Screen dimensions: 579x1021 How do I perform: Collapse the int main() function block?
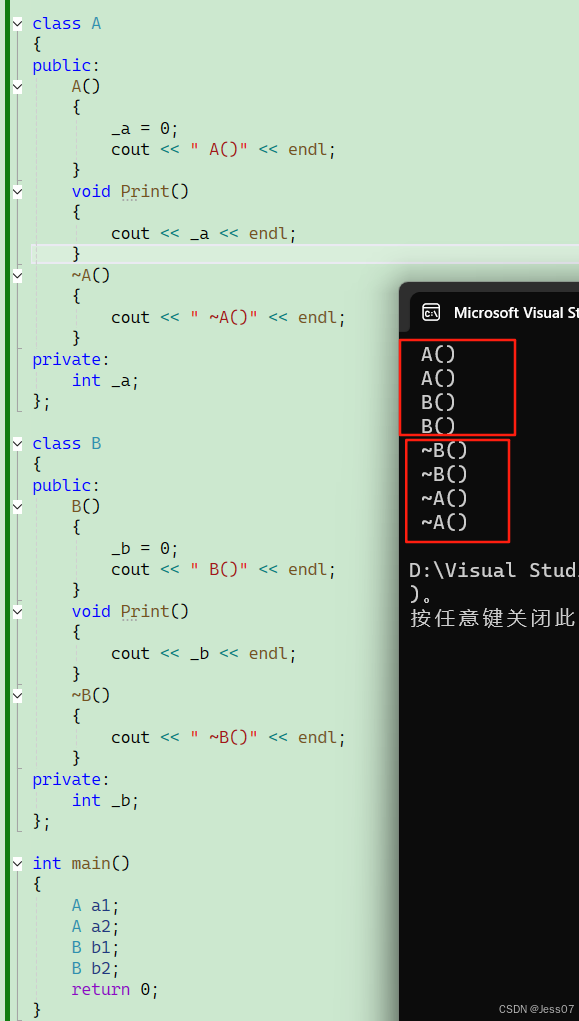point(17,864)
